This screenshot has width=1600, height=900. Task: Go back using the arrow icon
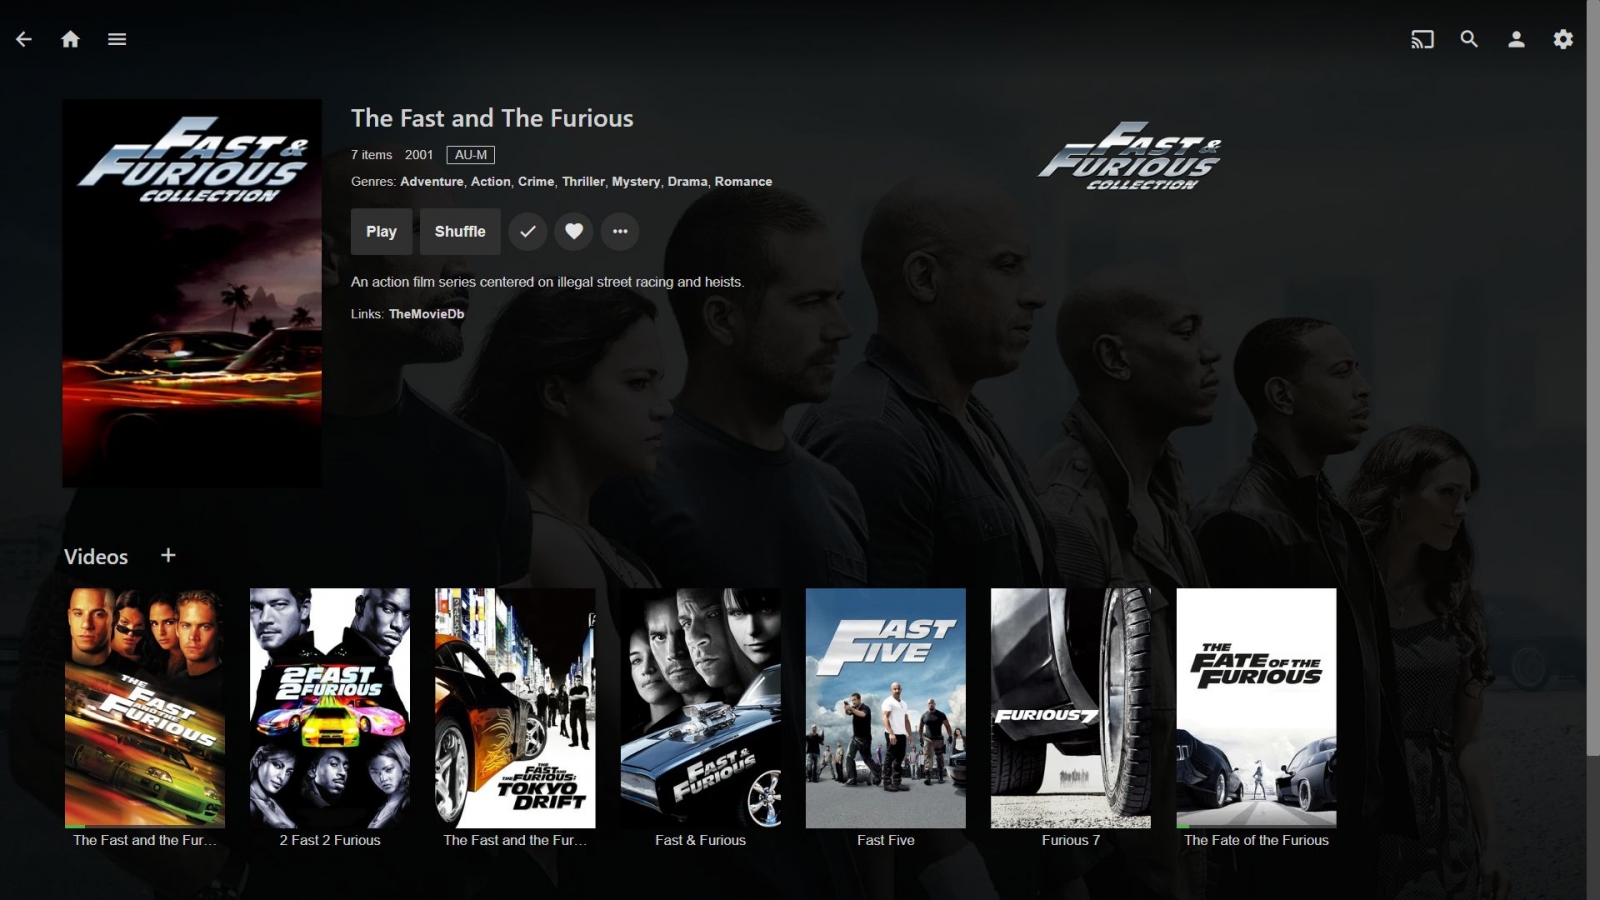(x=24, y=39)
